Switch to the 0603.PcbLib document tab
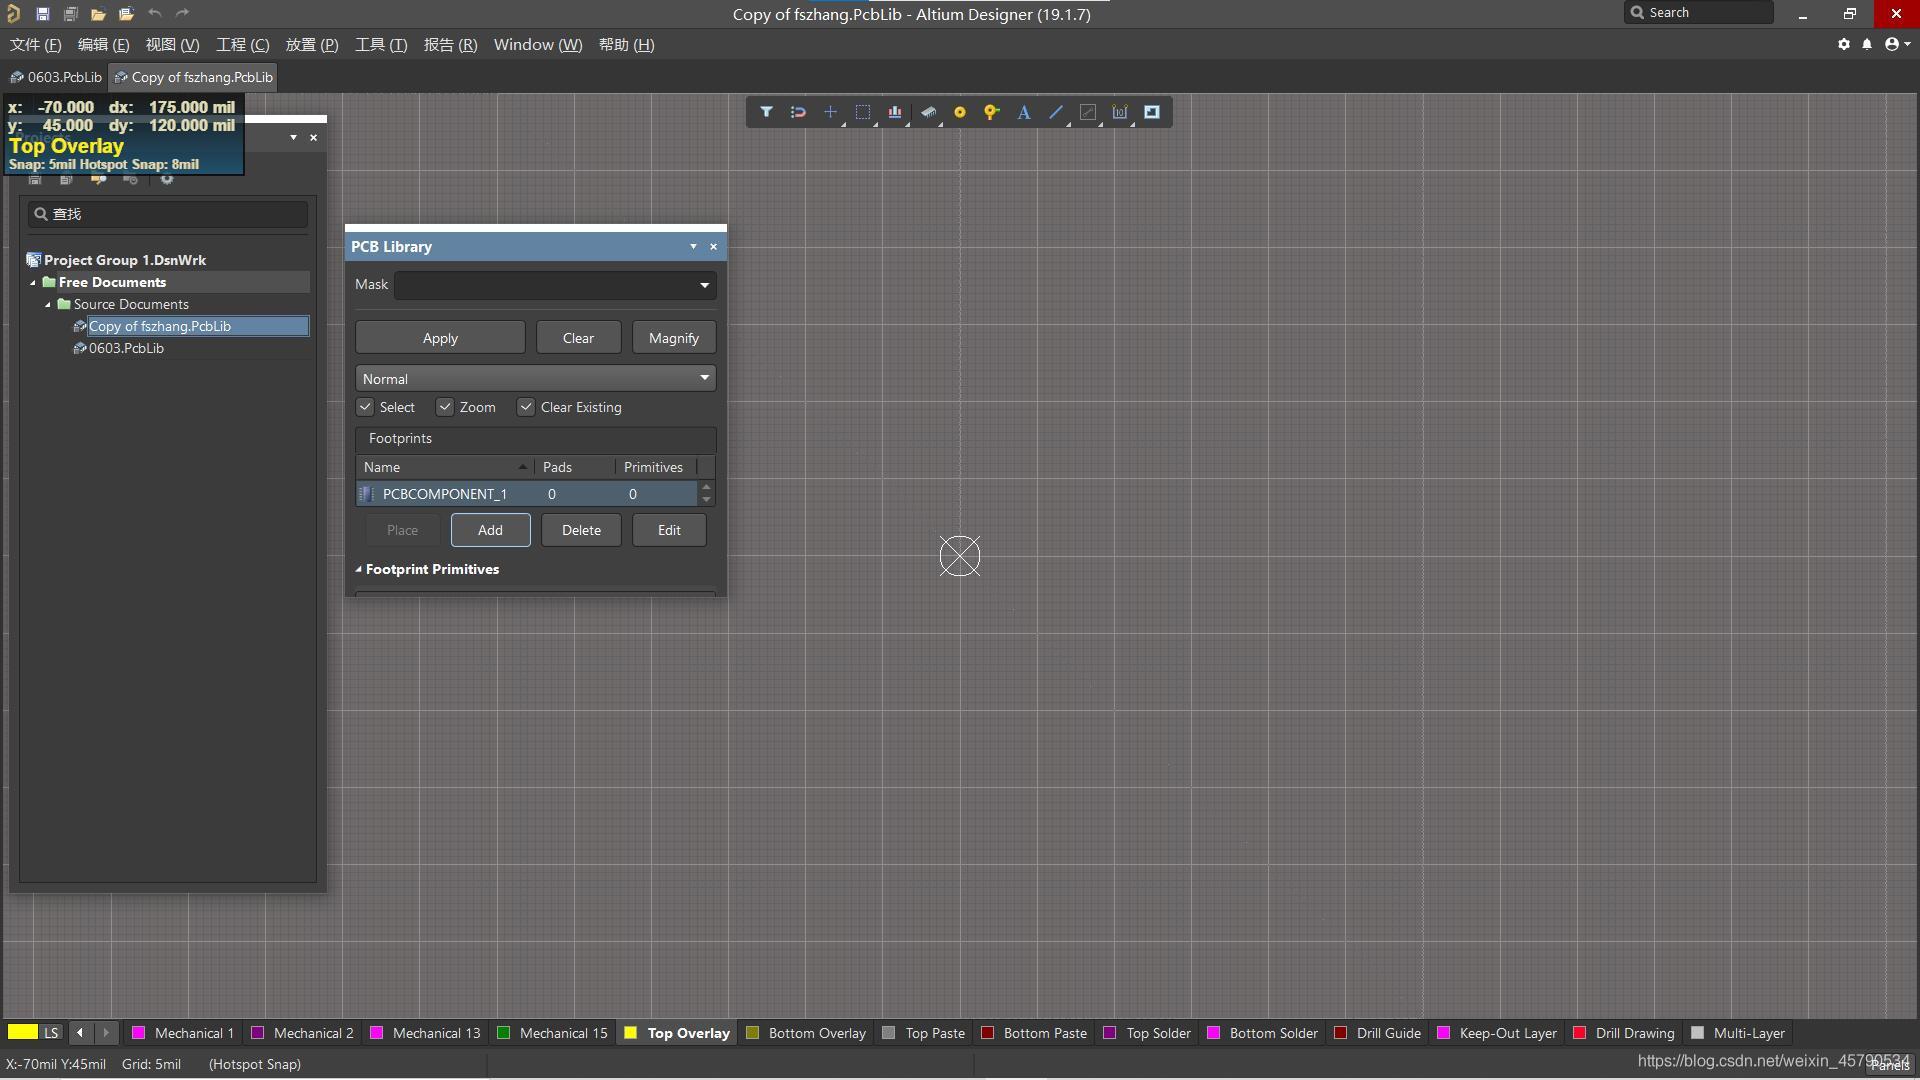This screenshot has width=1920, height=1080. tap(56, 77)
